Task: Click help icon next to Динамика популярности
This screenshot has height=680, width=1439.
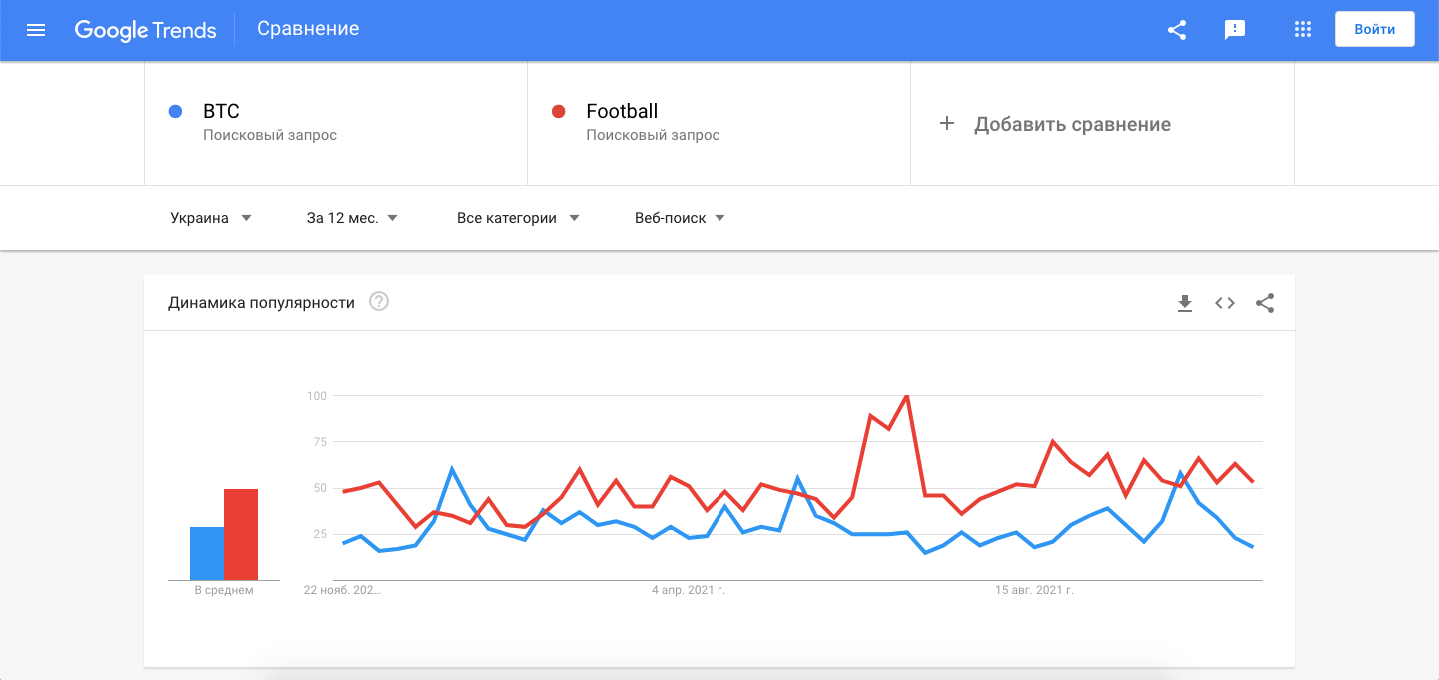Action: coord(379,302)
